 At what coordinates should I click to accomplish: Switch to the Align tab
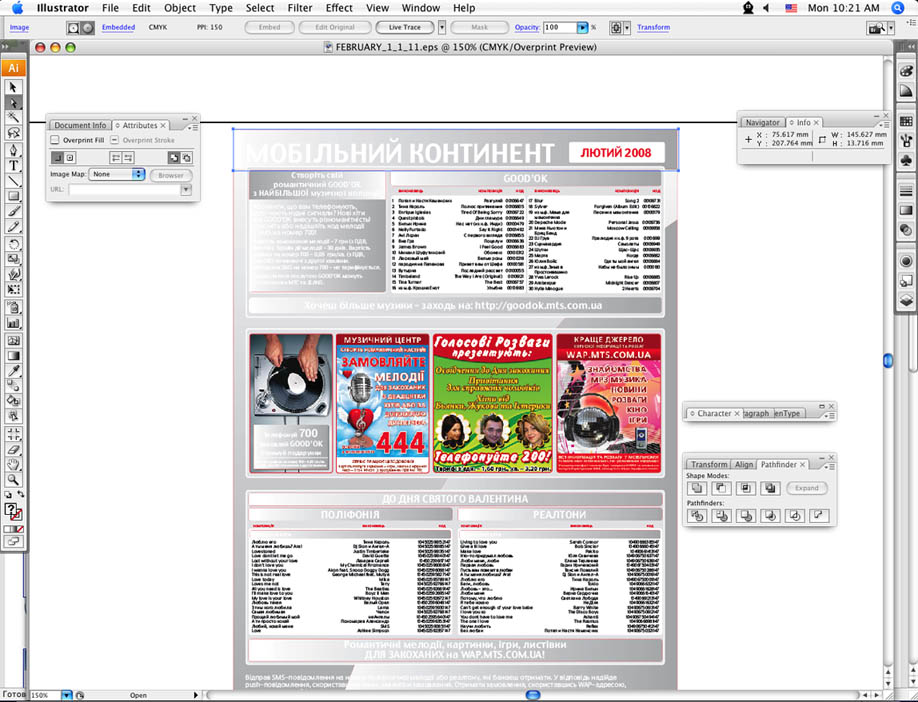[744, 464]
